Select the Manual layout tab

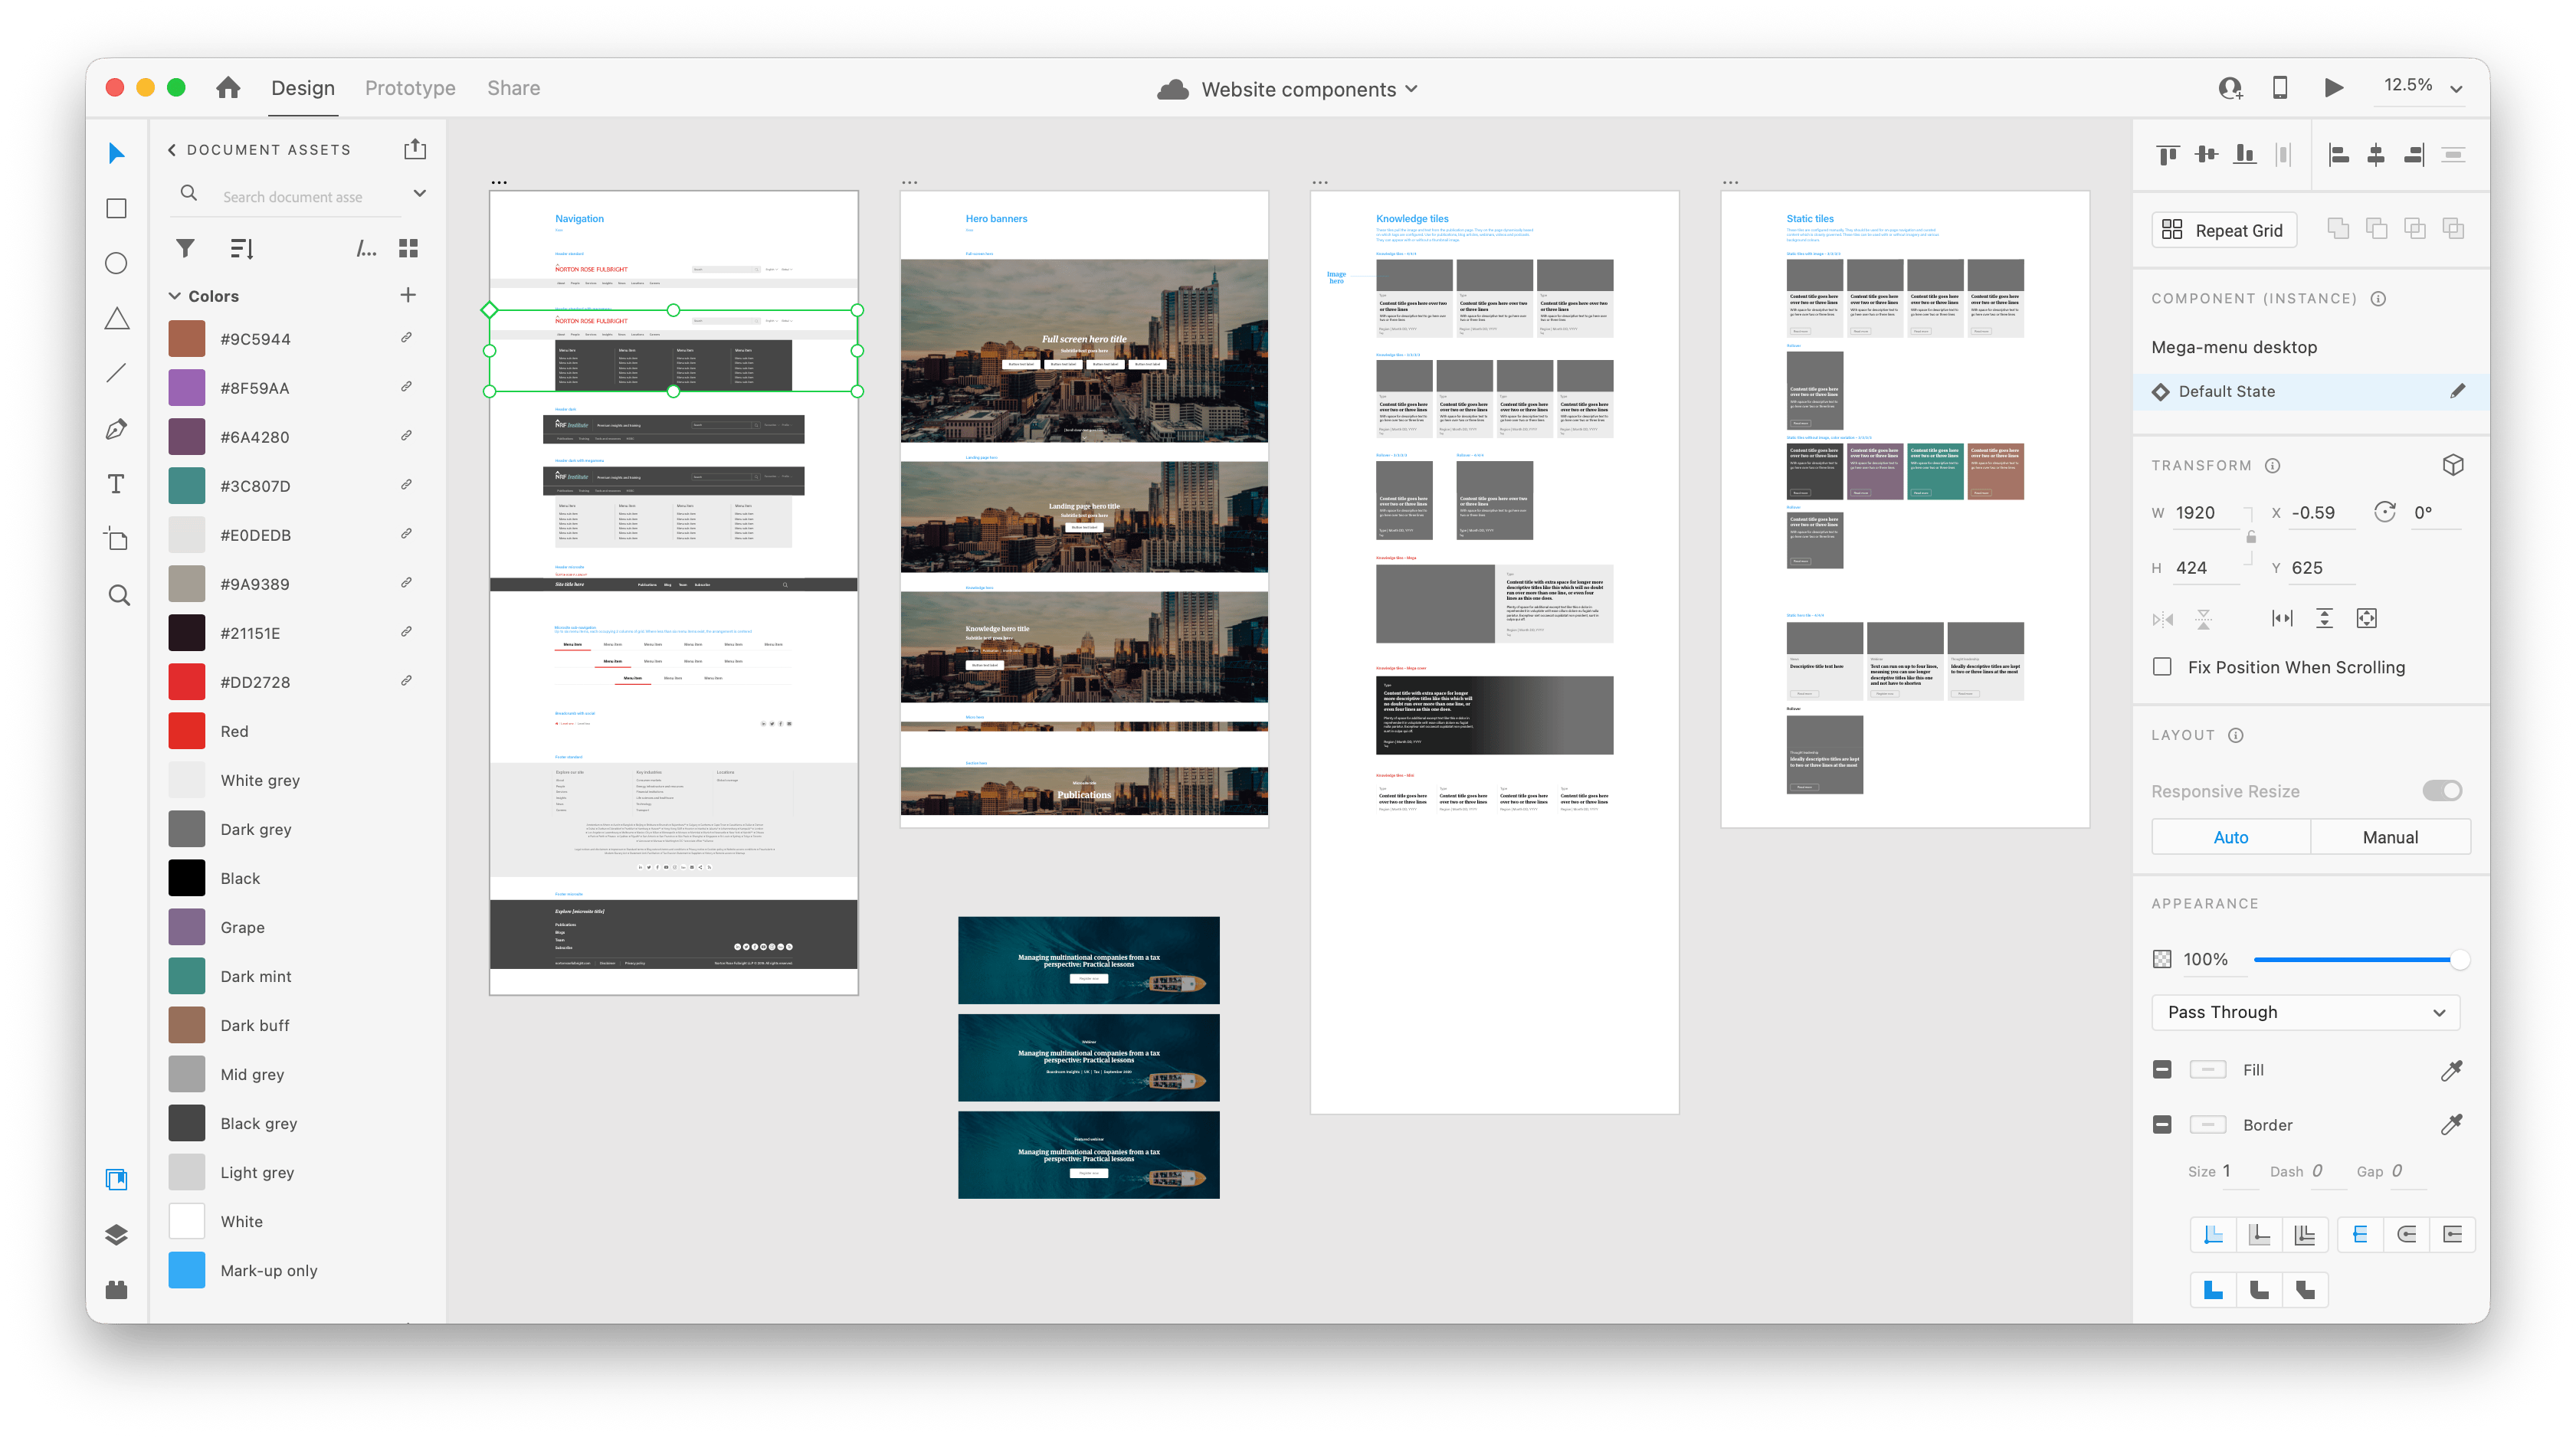(x=2390, y=837)
